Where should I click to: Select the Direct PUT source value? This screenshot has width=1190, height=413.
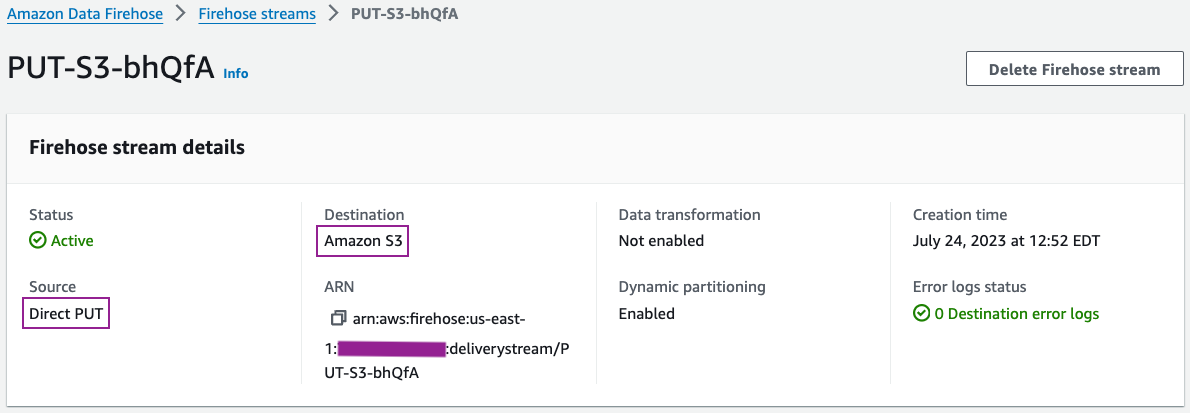pyautogui.click(x=67, y=314)
